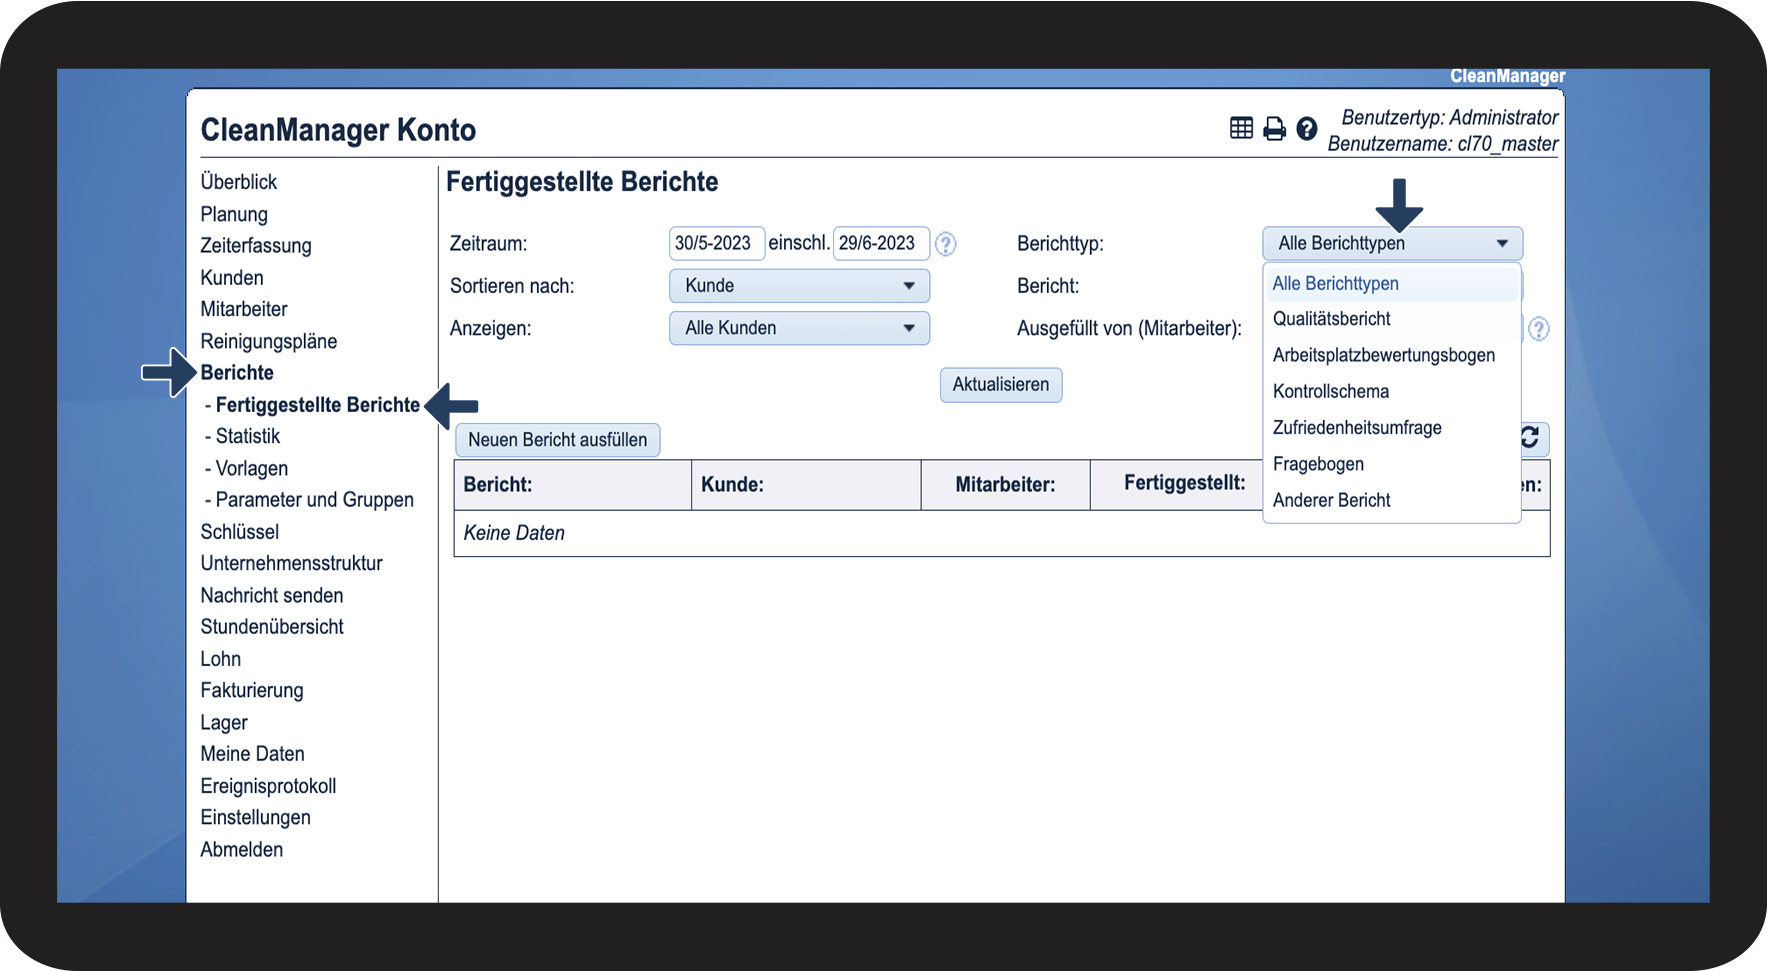Open Einstellungen
1767x971 pixels.
256,818
